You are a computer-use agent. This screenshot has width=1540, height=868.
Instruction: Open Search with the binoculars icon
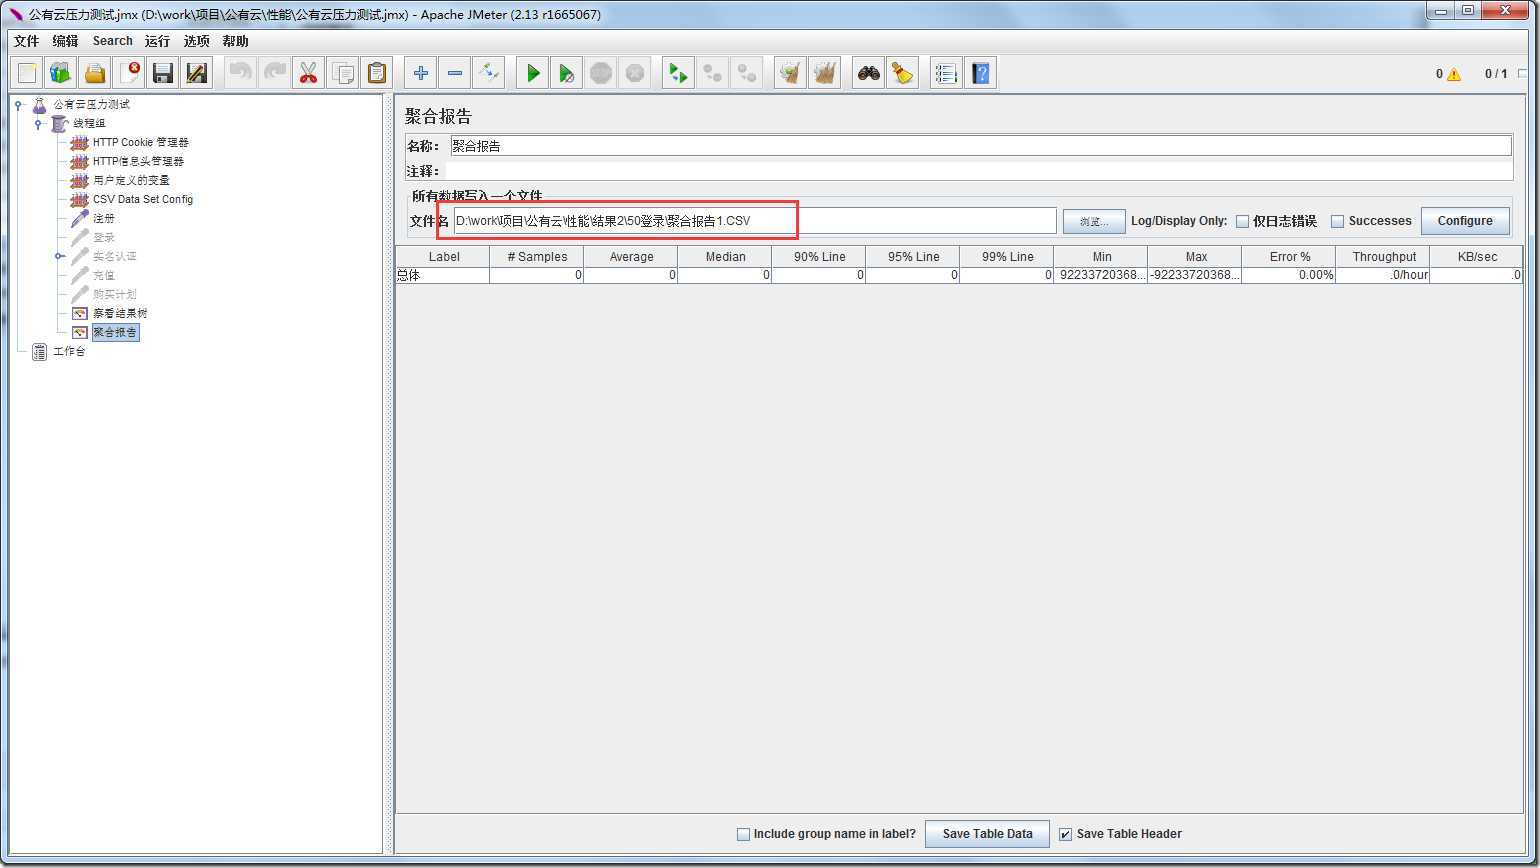point(869,73)
